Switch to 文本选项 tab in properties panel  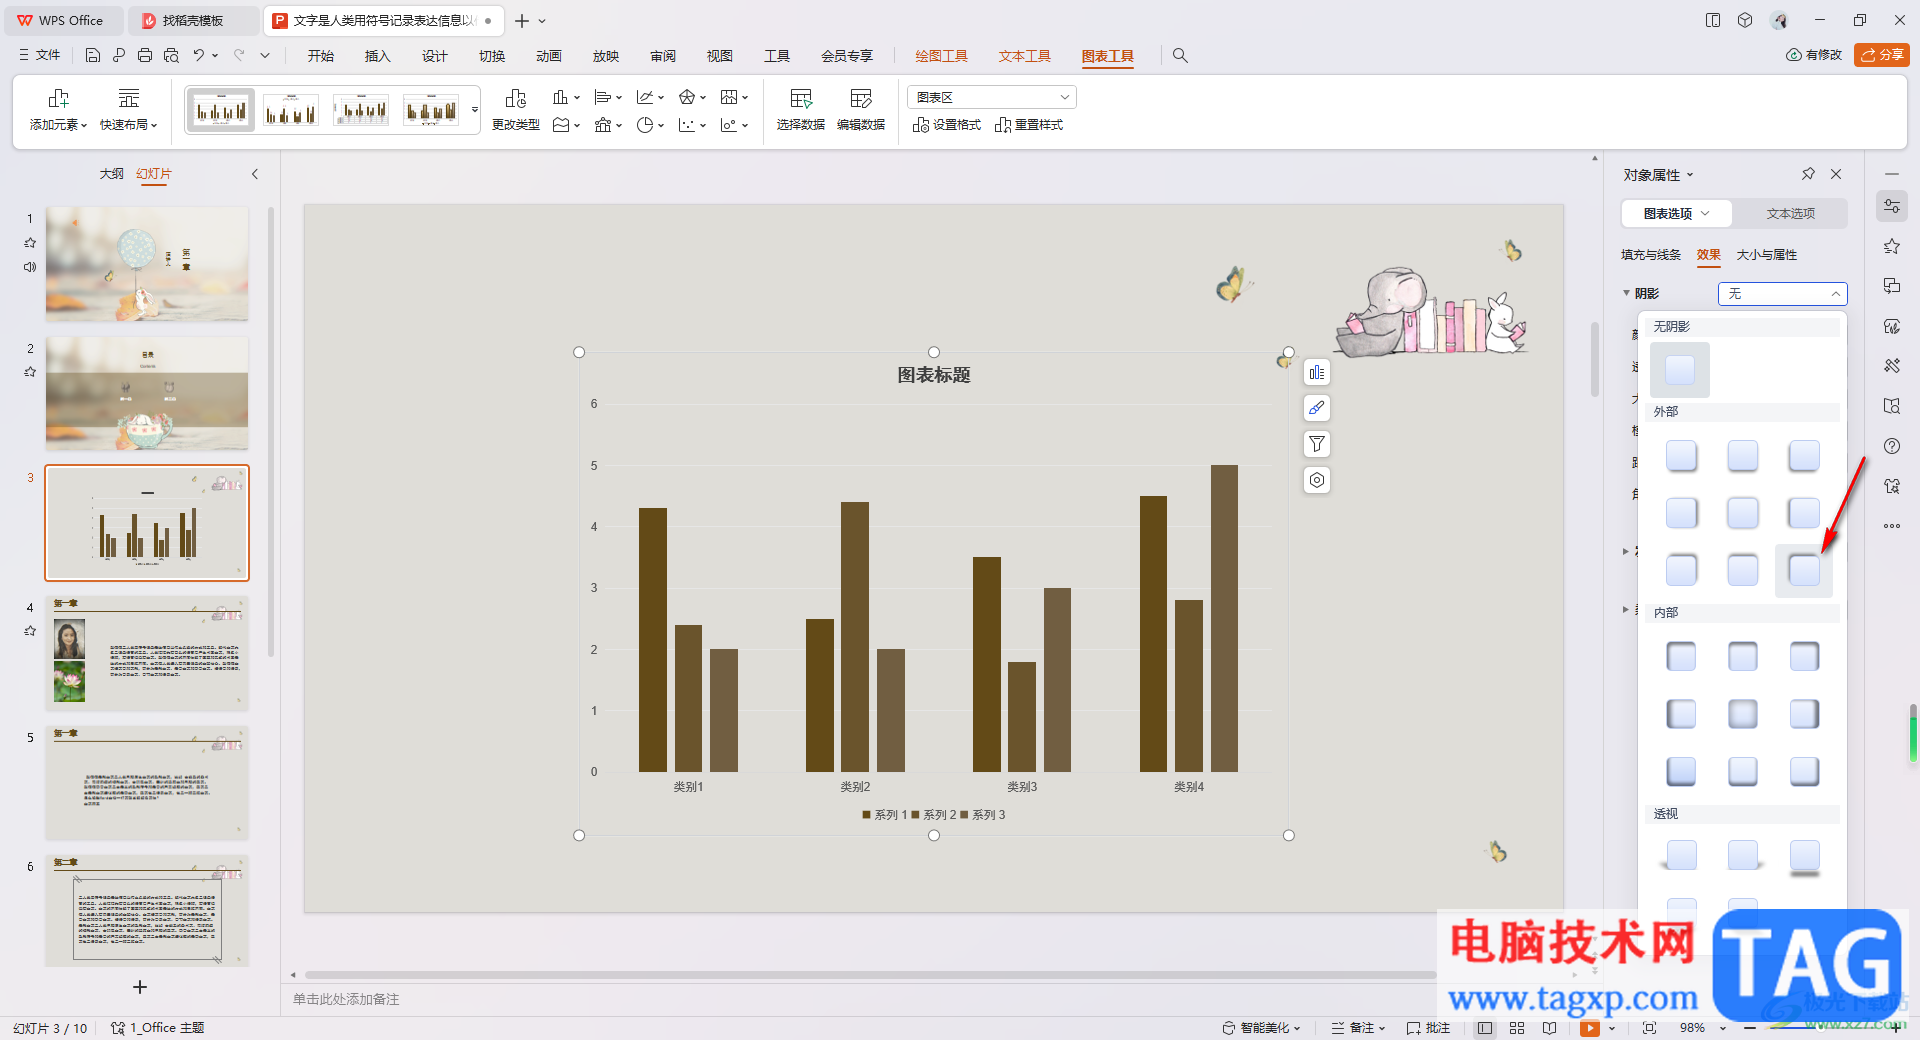[1790, 213]
